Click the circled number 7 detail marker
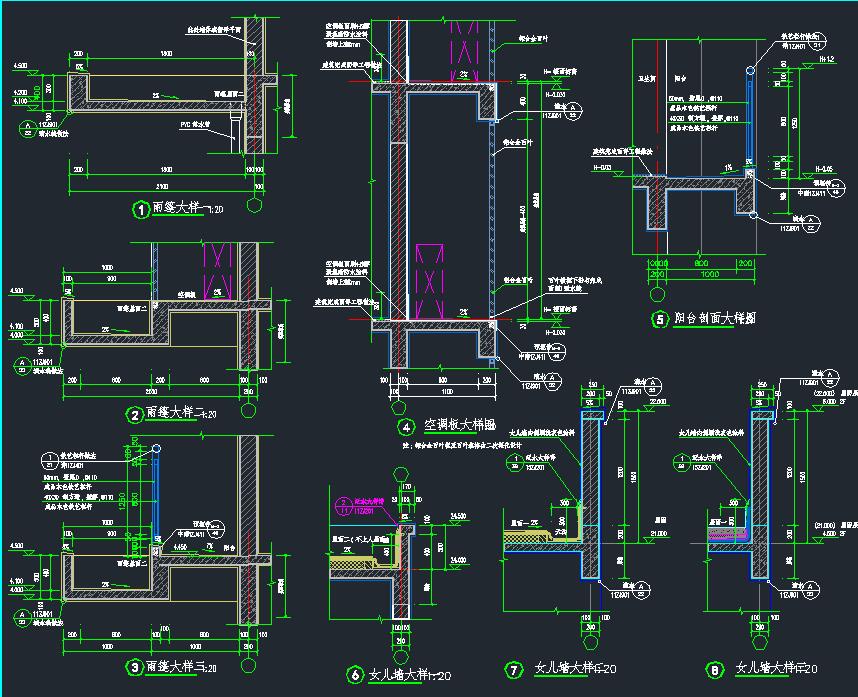Viewport: 858px width, 697px height. coord(513,670)
